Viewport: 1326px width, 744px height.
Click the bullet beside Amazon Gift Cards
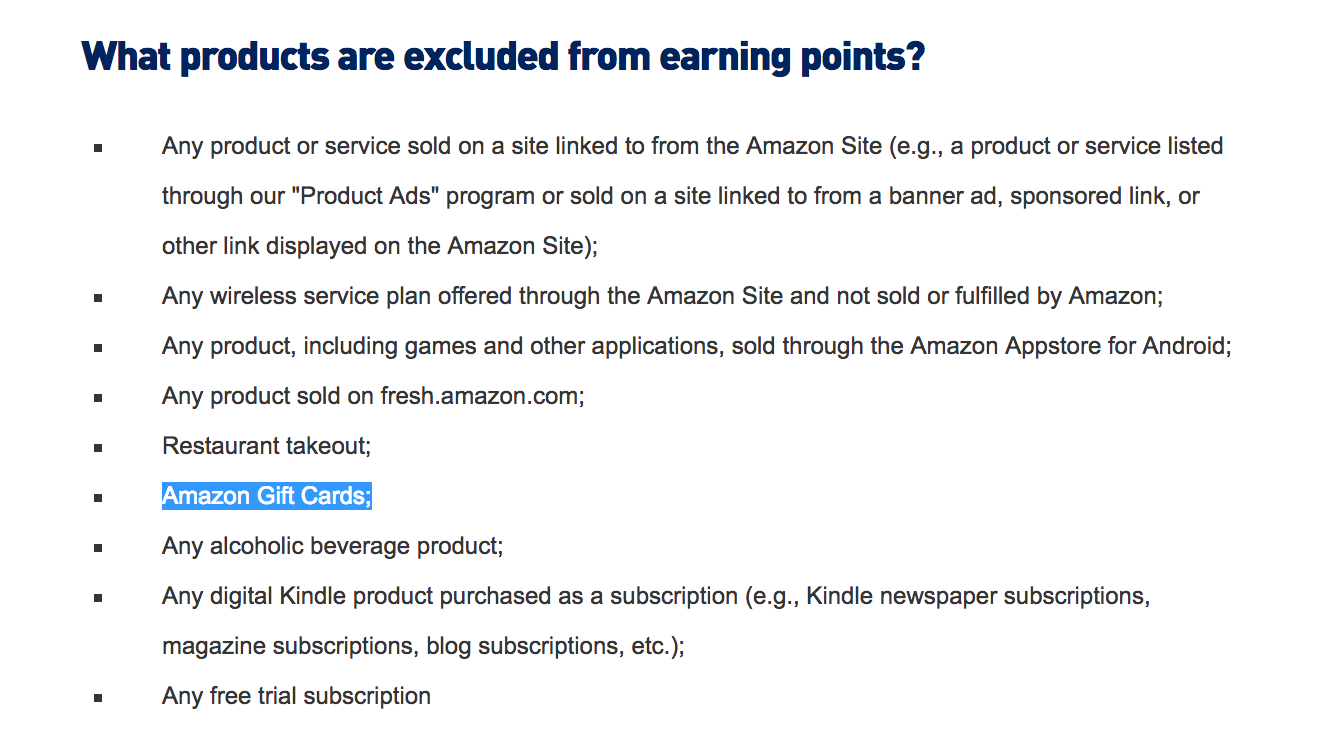click(x=98, y=497)
